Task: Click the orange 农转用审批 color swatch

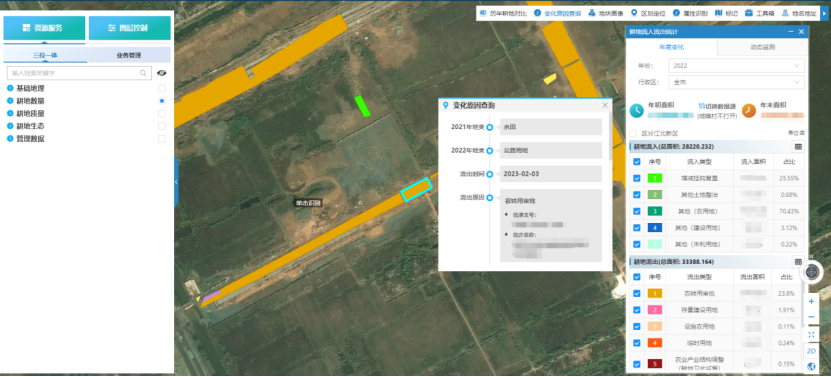Action: tap(655, 293)
